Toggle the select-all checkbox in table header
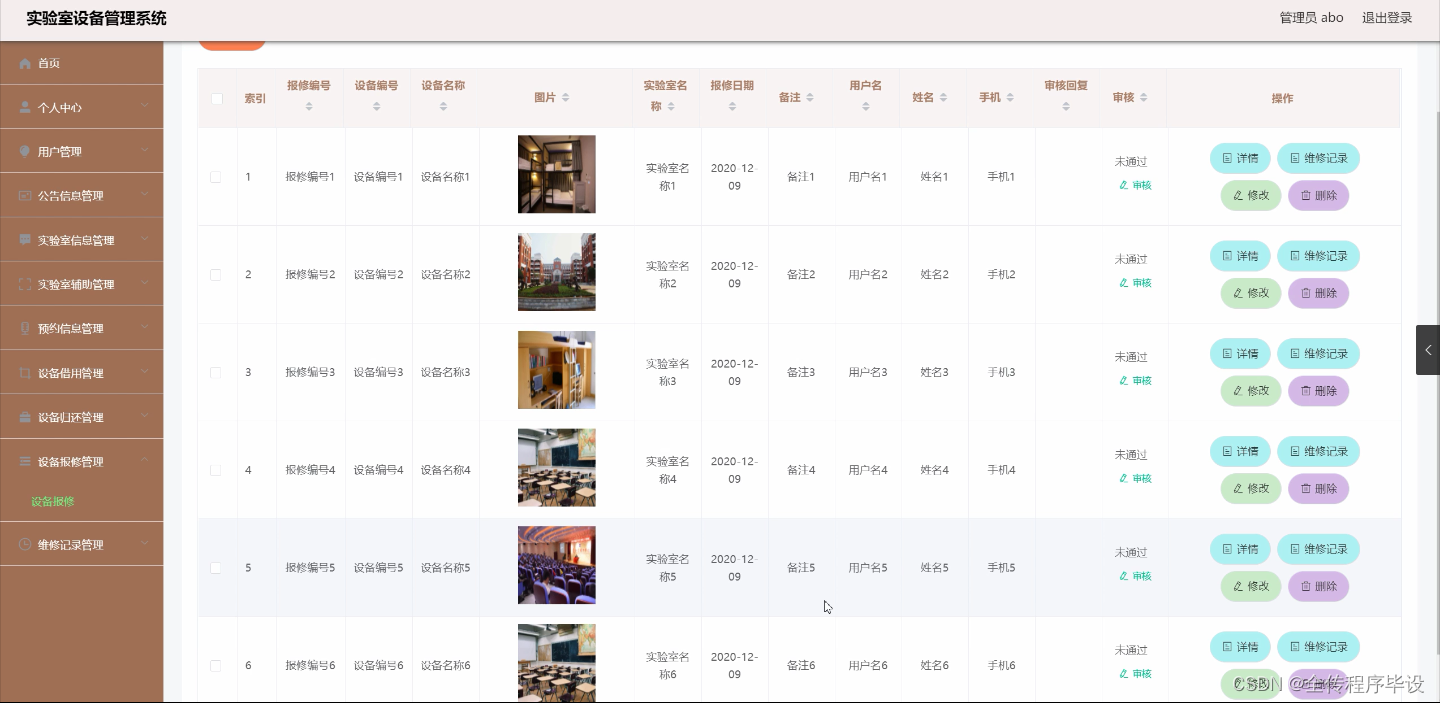Viewport: 1440px width, 703px height. (217, 99)
